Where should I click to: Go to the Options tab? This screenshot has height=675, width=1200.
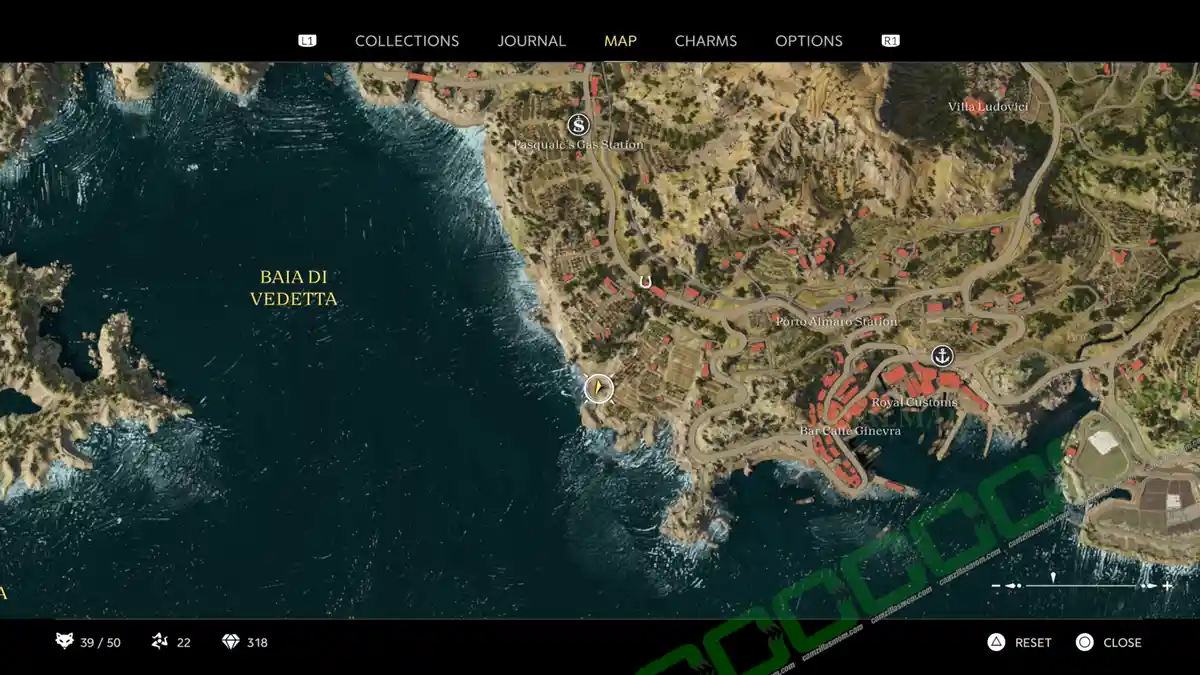[809, 41]
